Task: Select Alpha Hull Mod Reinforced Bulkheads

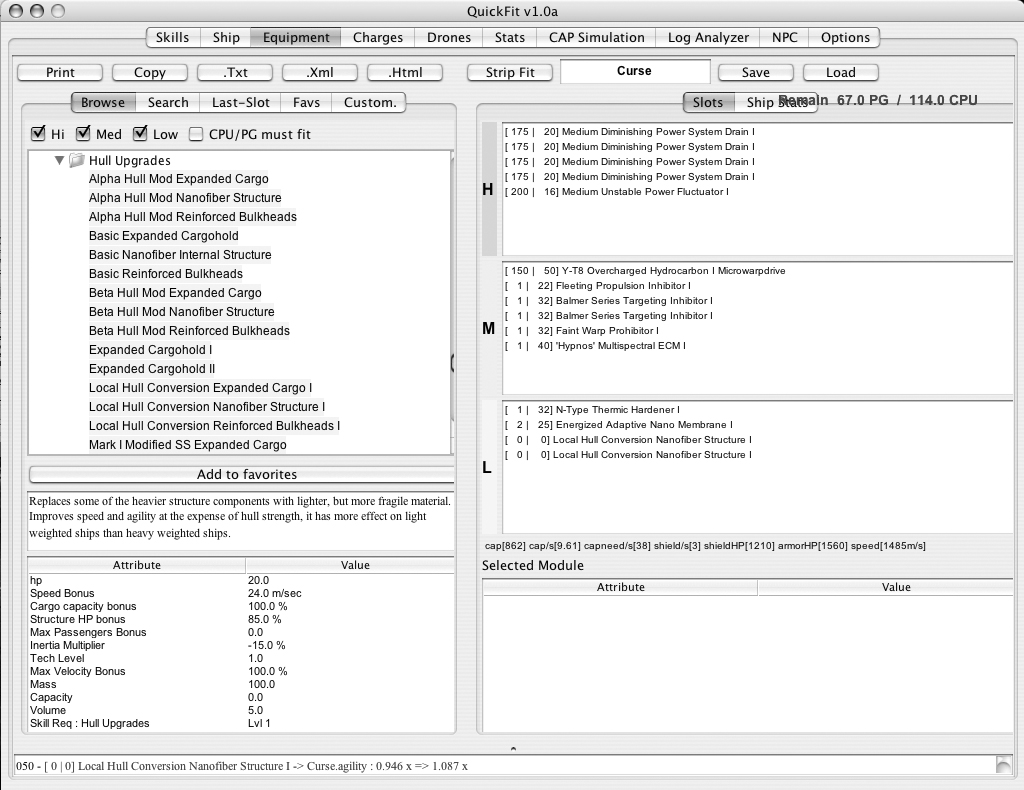Action: tap(193, 217)
